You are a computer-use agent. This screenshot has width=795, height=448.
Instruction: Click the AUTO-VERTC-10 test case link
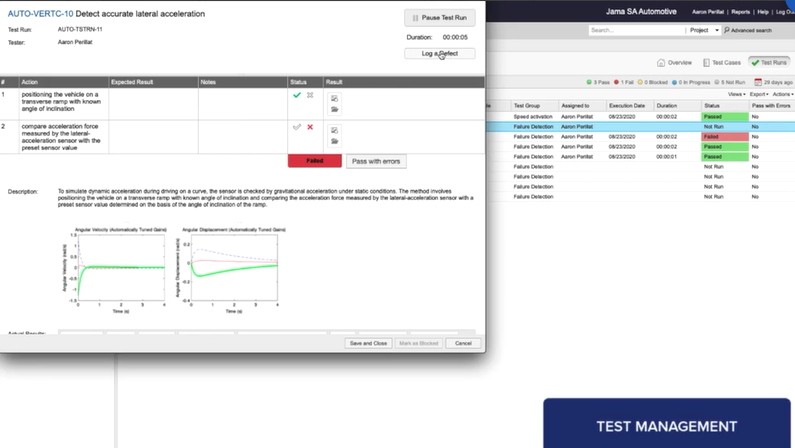(41, 14)
